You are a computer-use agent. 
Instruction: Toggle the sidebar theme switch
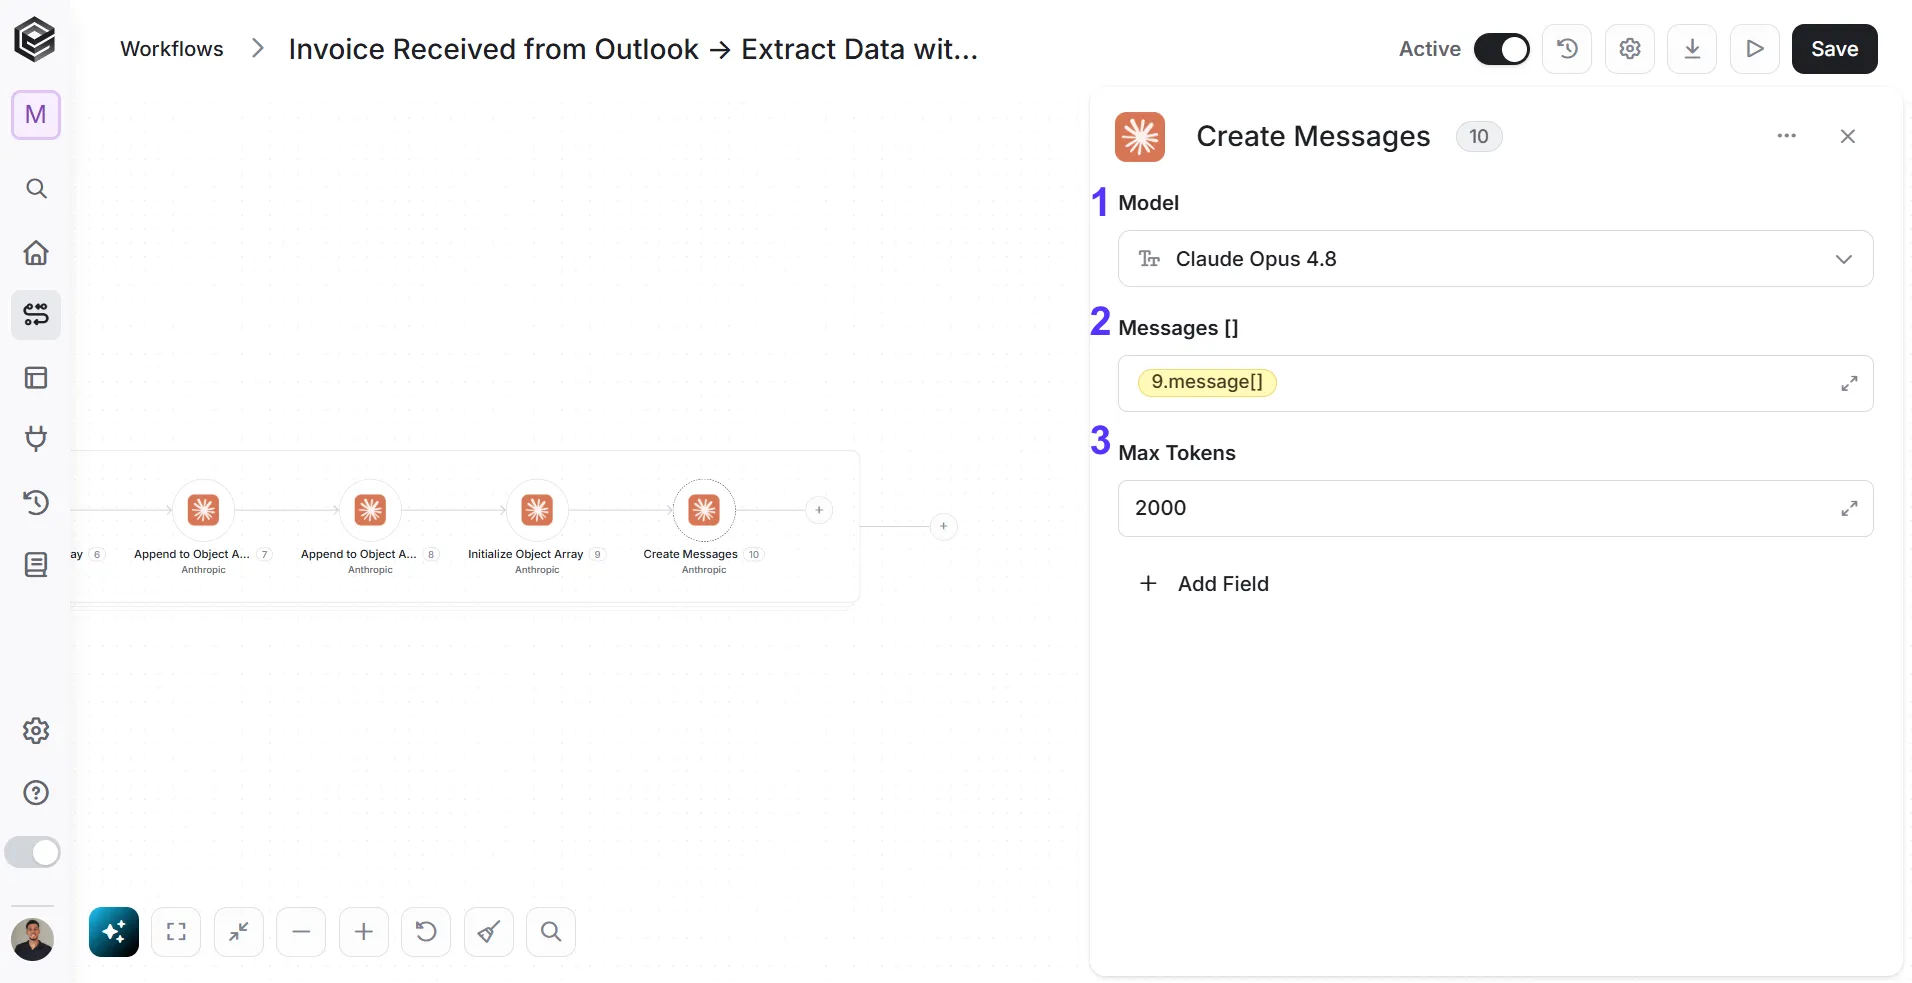(x=33, y=853)
